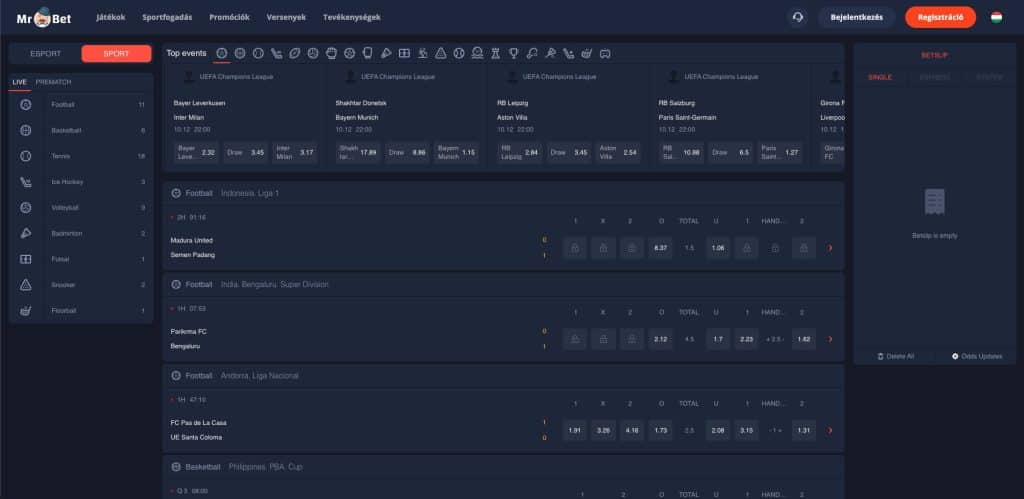Select the football icon in Top events
This screenshot has width=1024, height=499.
[221, 52]
